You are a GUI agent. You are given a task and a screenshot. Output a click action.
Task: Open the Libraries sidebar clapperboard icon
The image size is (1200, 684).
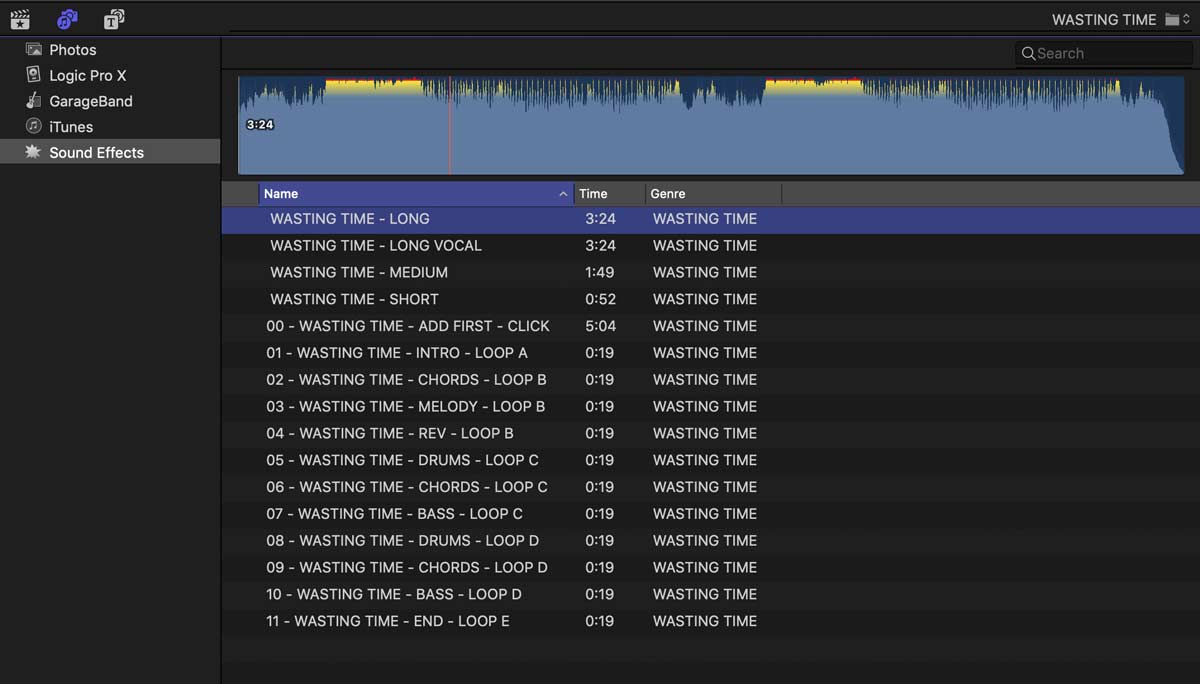[x=19, y=18]
